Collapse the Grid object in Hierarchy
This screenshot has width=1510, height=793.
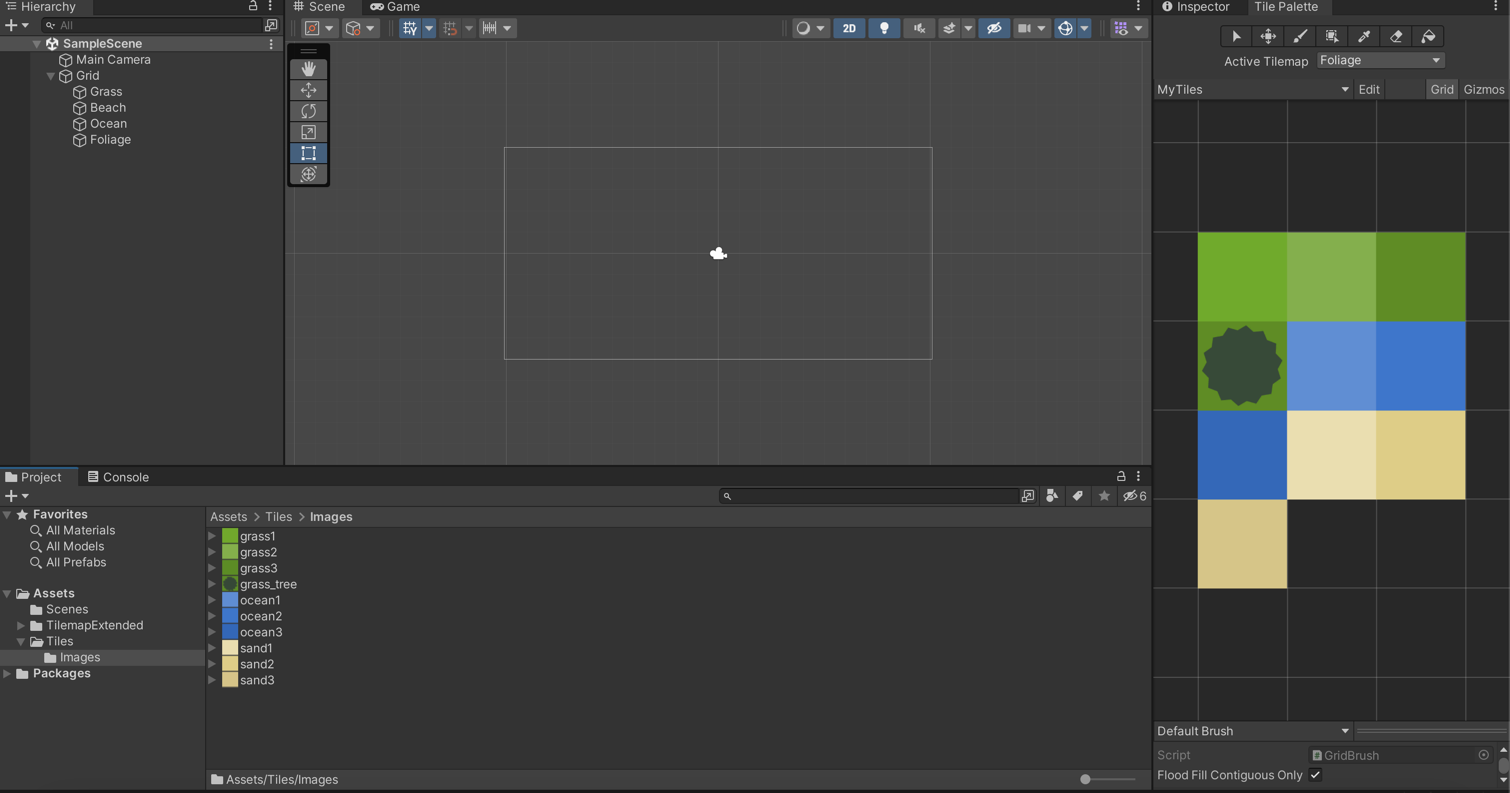[51, 76]
